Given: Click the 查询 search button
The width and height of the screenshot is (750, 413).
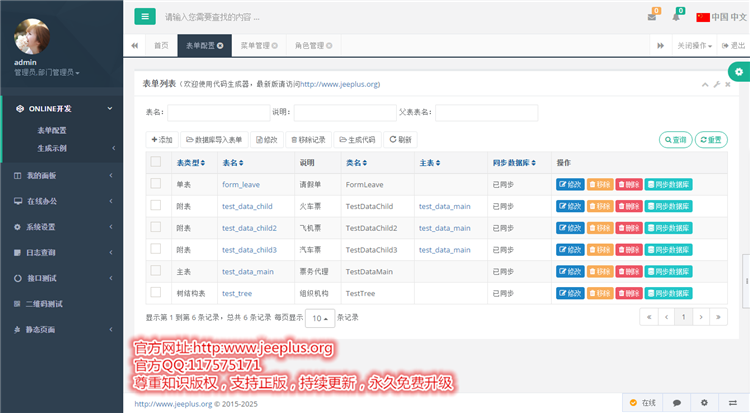Looking at the screenshot, I should tap(675, 140).
